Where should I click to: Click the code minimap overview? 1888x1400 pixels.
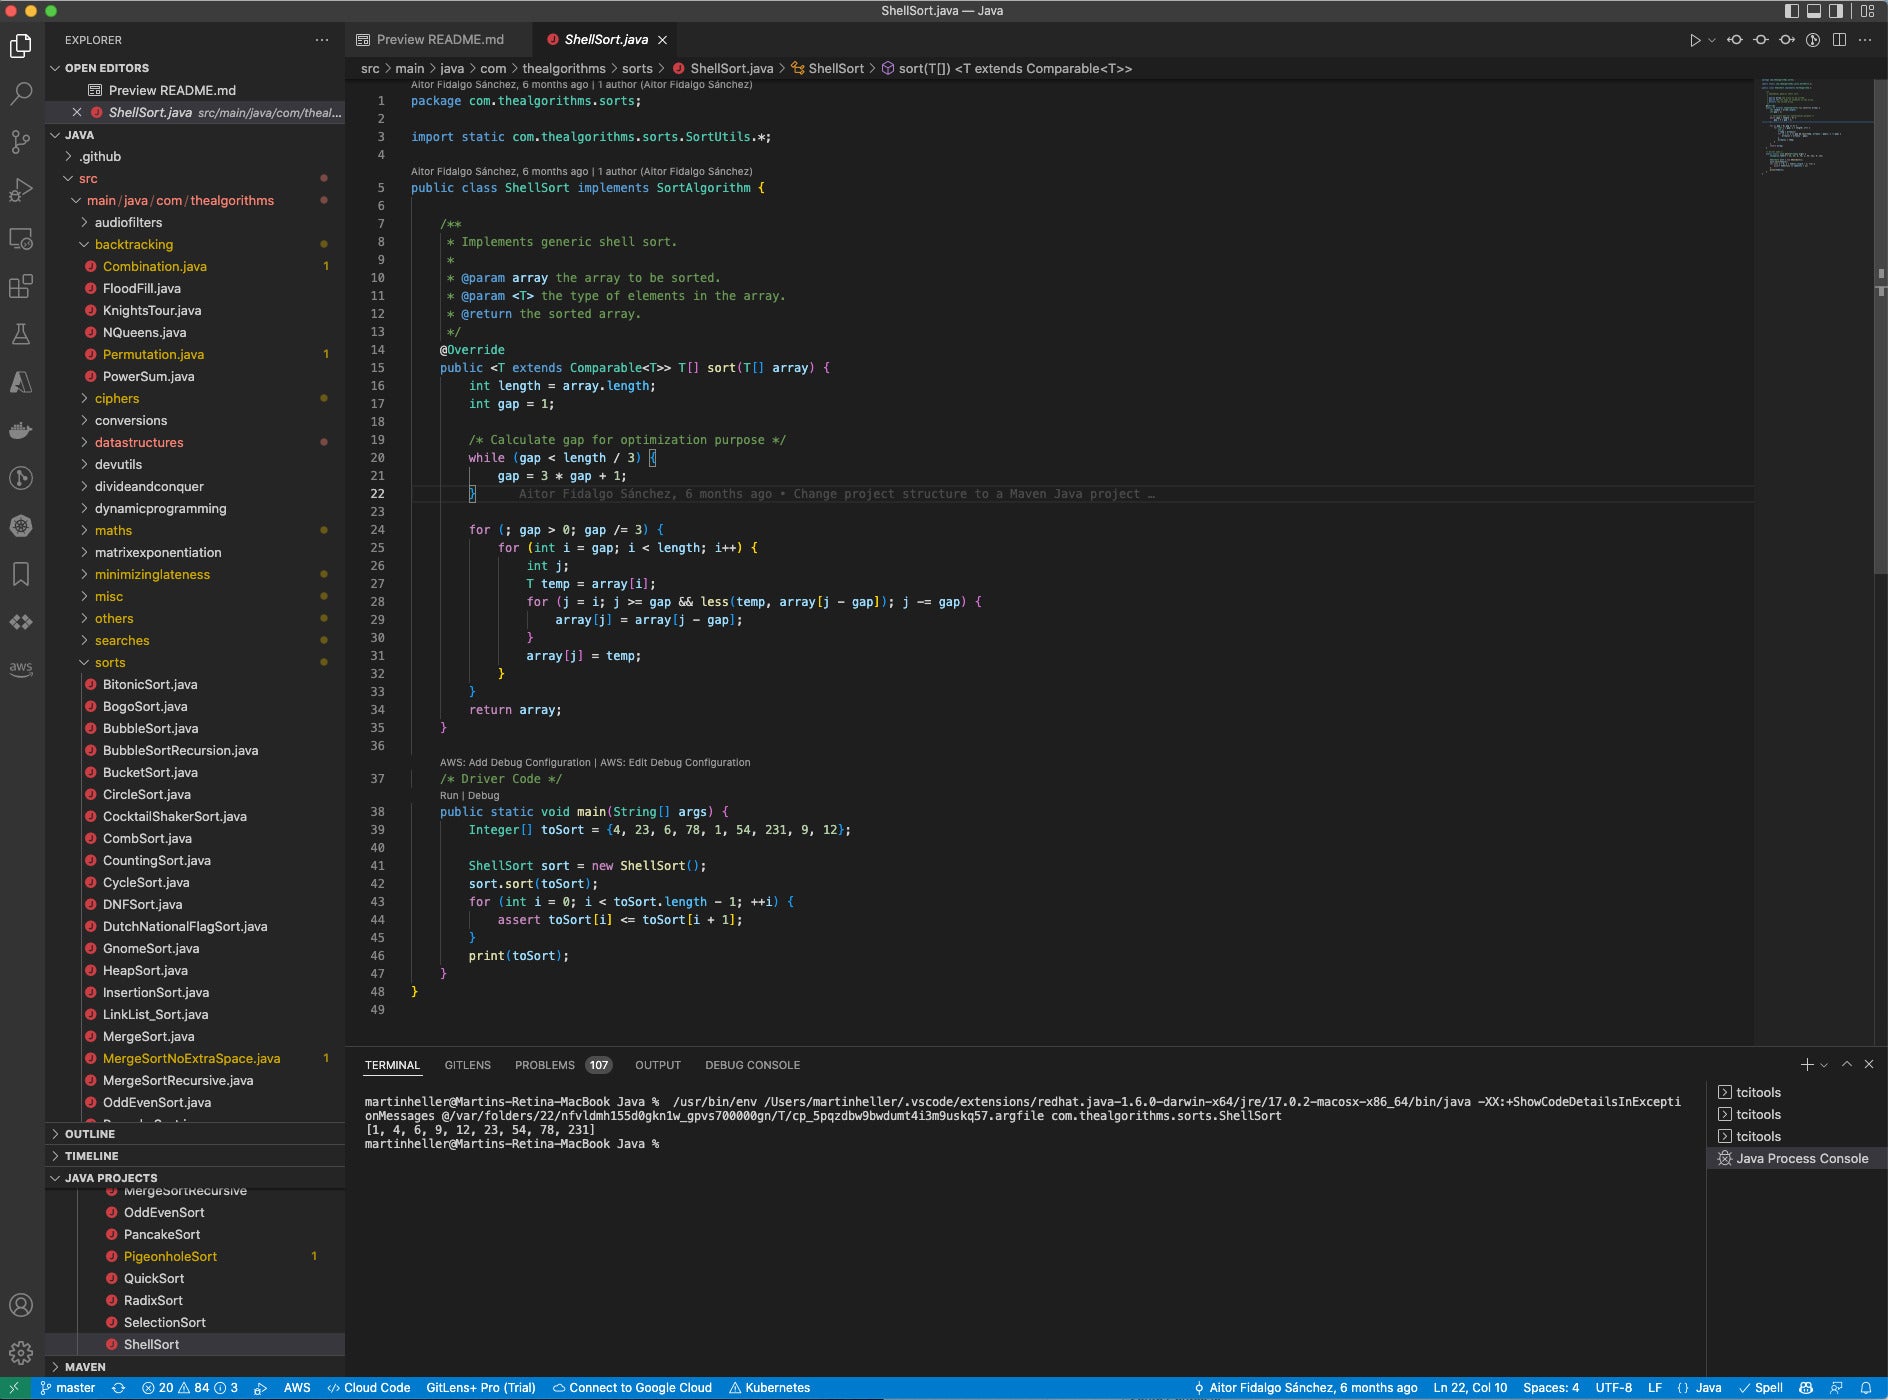tap(1815, 128)
